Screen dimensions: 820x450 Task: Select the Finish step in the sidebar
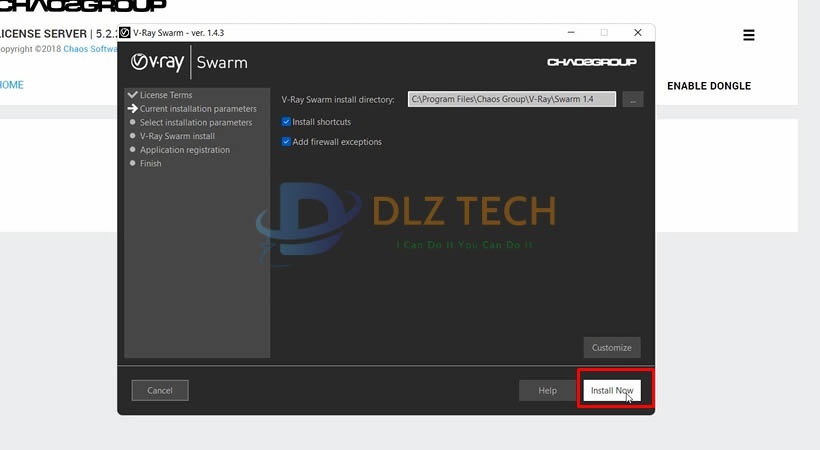click(x=150, y=164)
